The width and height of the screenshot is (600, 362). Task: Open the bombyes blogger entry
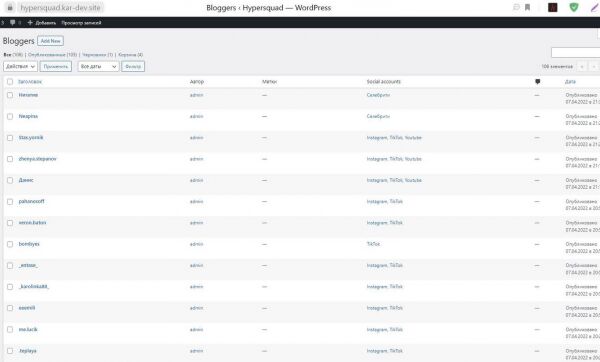[x=29, y=244]
